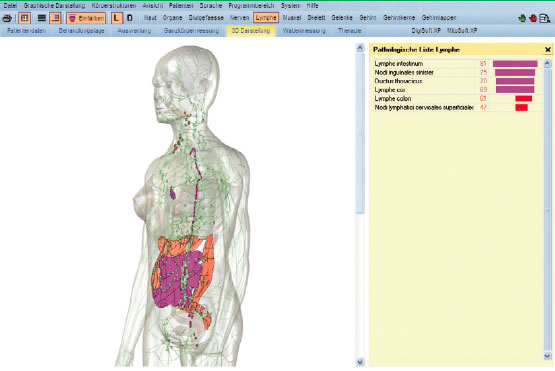Click the green hand icon
The width and height of the screenshot is (555, 371).
point(522,18)
